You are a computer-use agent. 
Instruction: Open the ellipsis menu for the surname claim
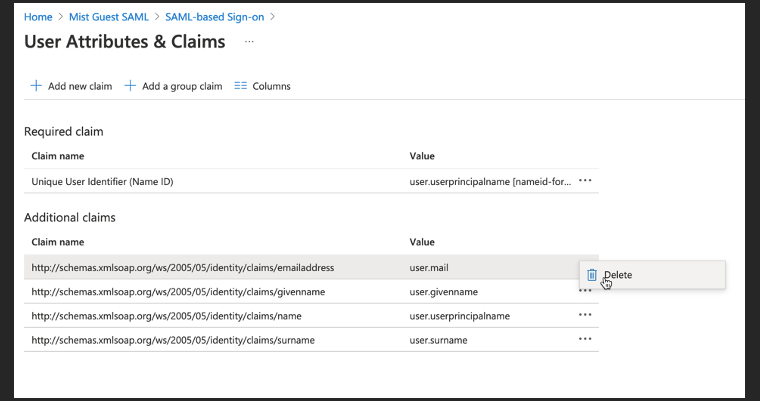coord(585,339)
